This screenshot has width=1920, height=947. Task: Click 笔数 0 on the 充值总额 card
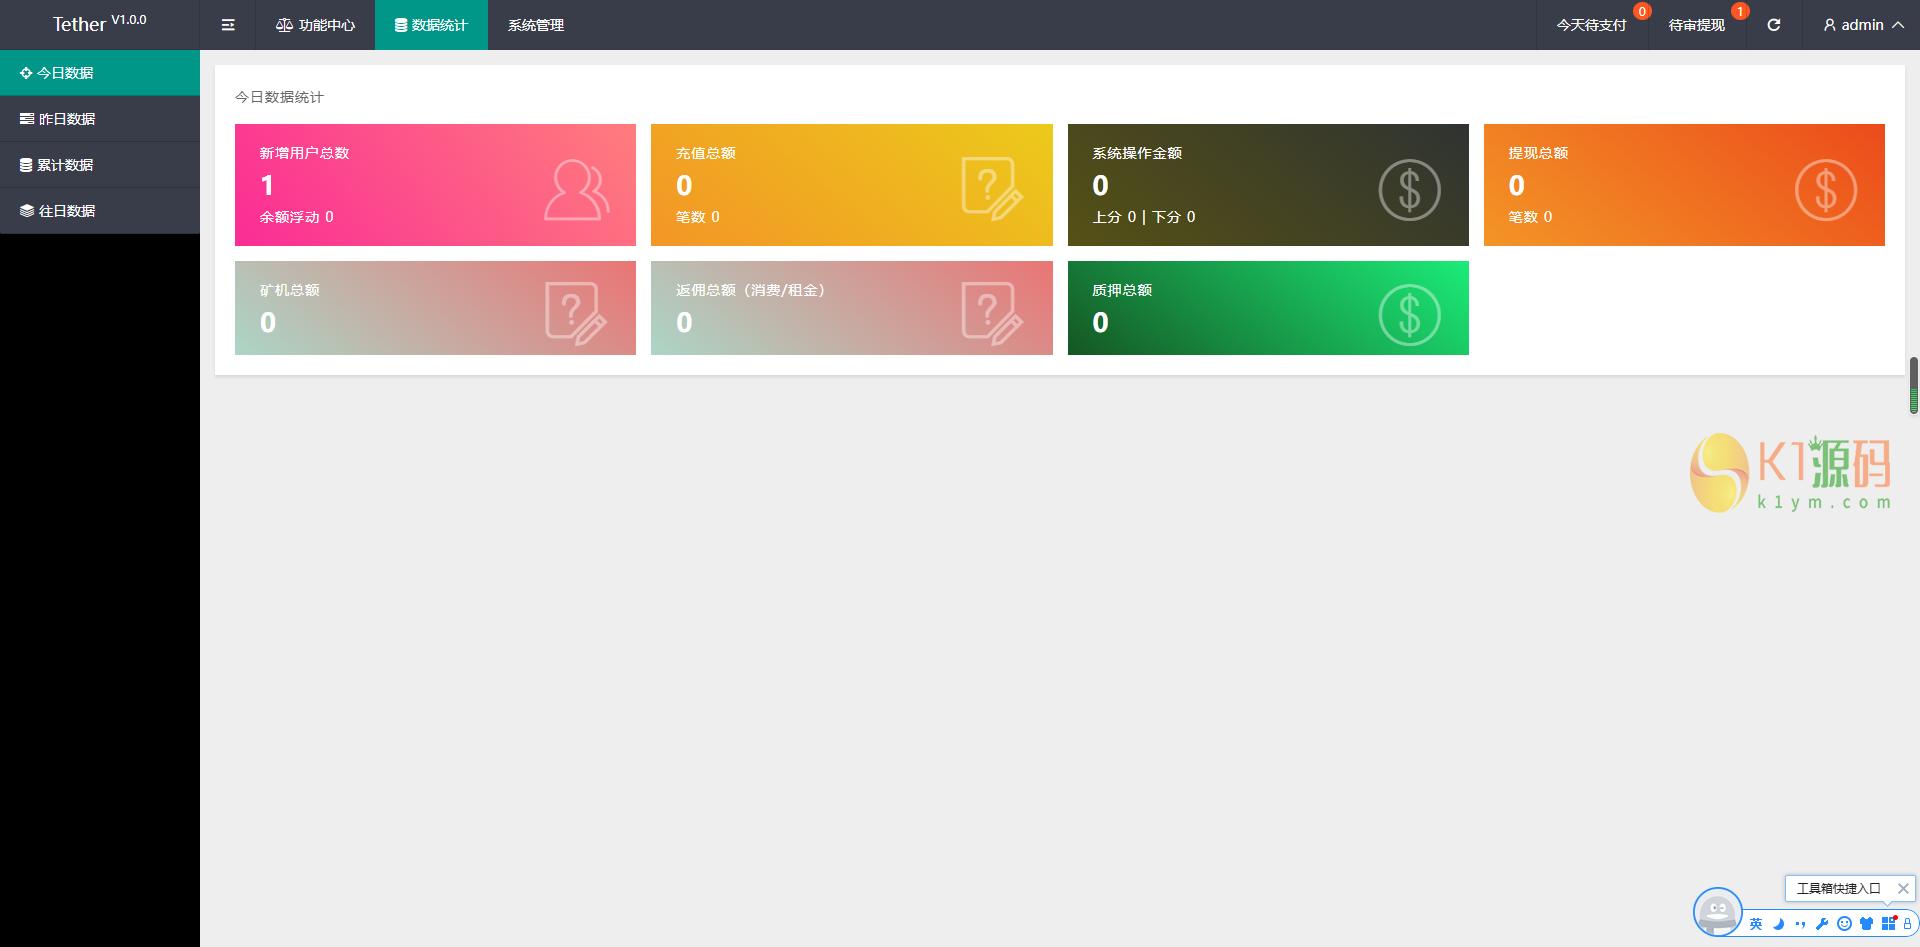(698, 217)
